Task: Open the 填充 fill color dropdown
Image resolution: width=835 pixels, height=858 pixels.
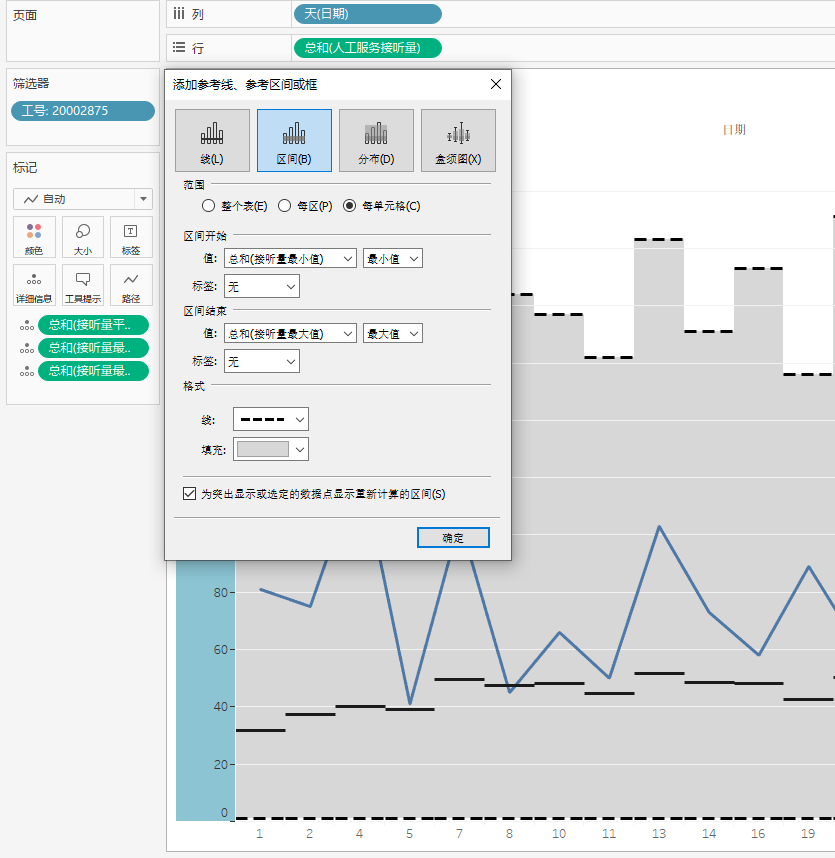Action: pyautogui.click(x=271, y=449)
